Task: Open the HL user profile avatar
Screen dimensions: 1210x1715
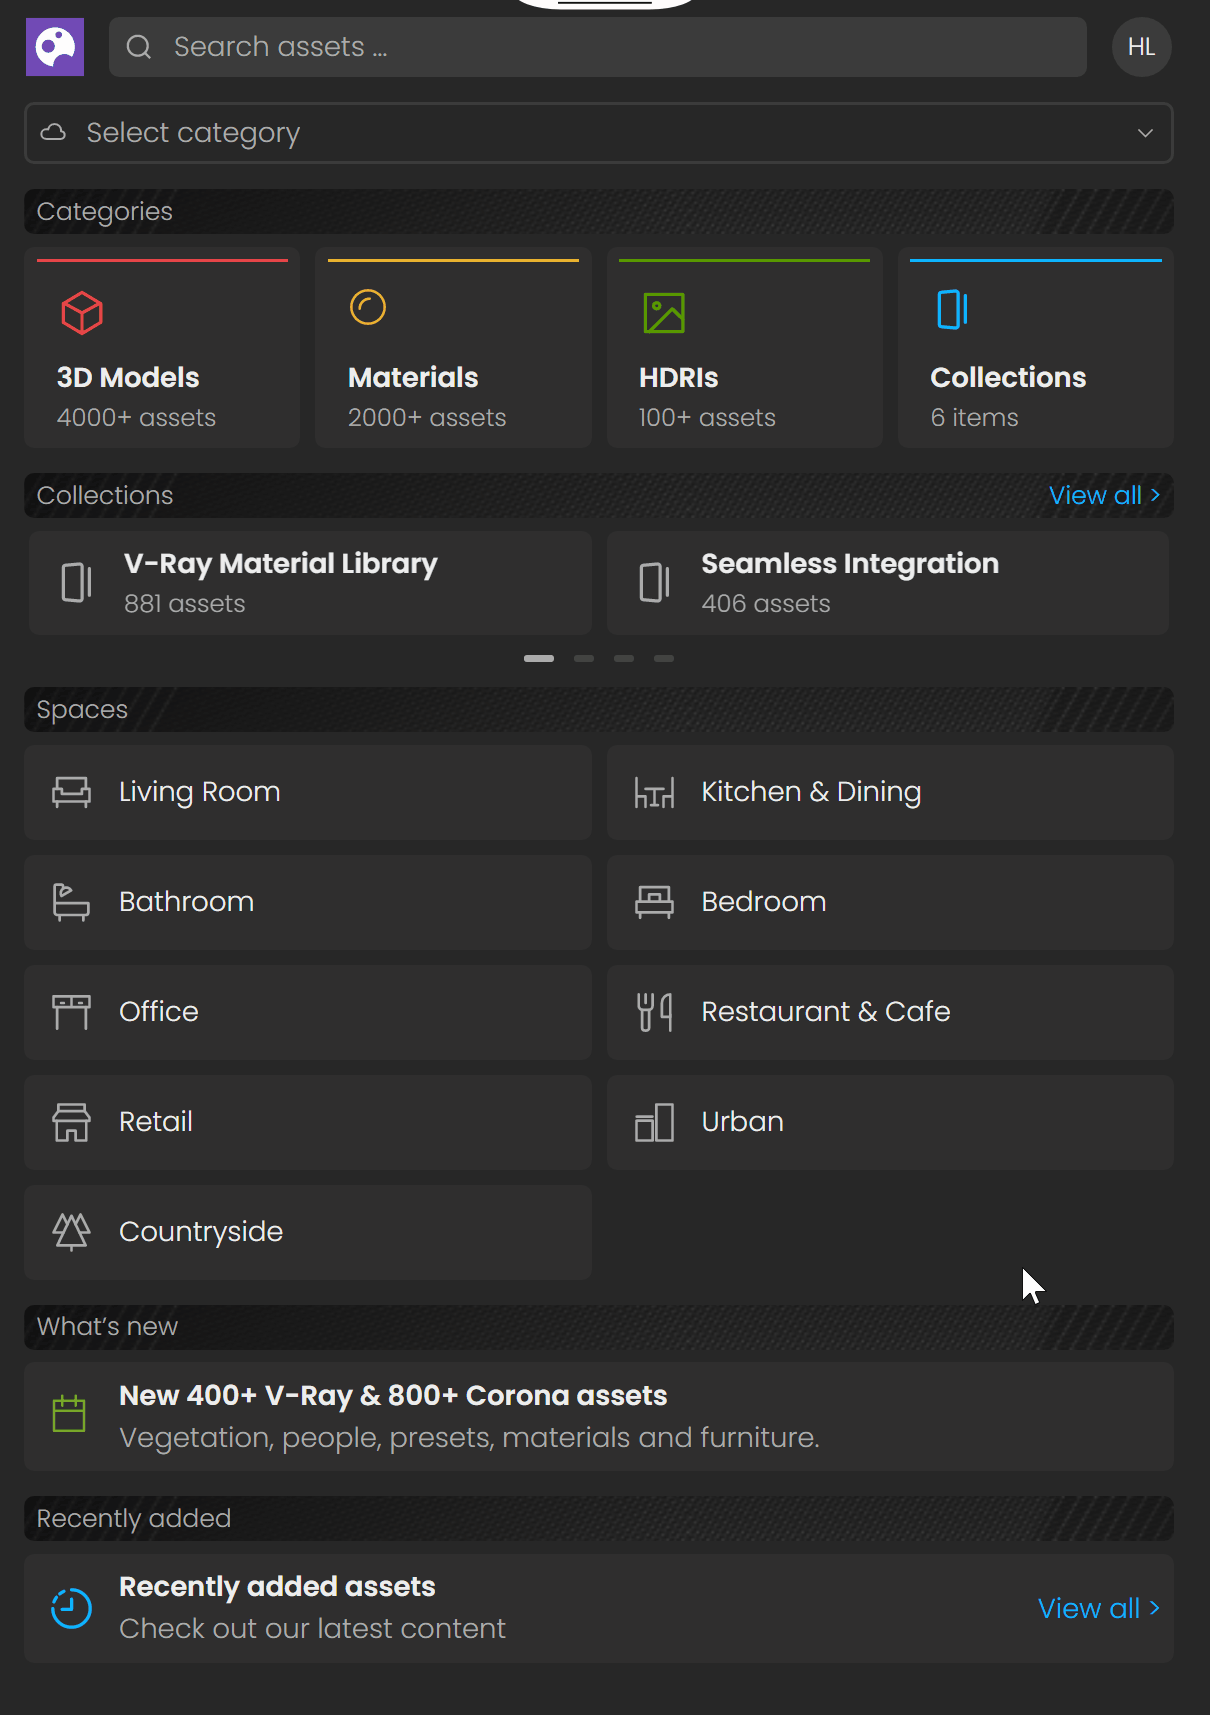Action: 1141,47
